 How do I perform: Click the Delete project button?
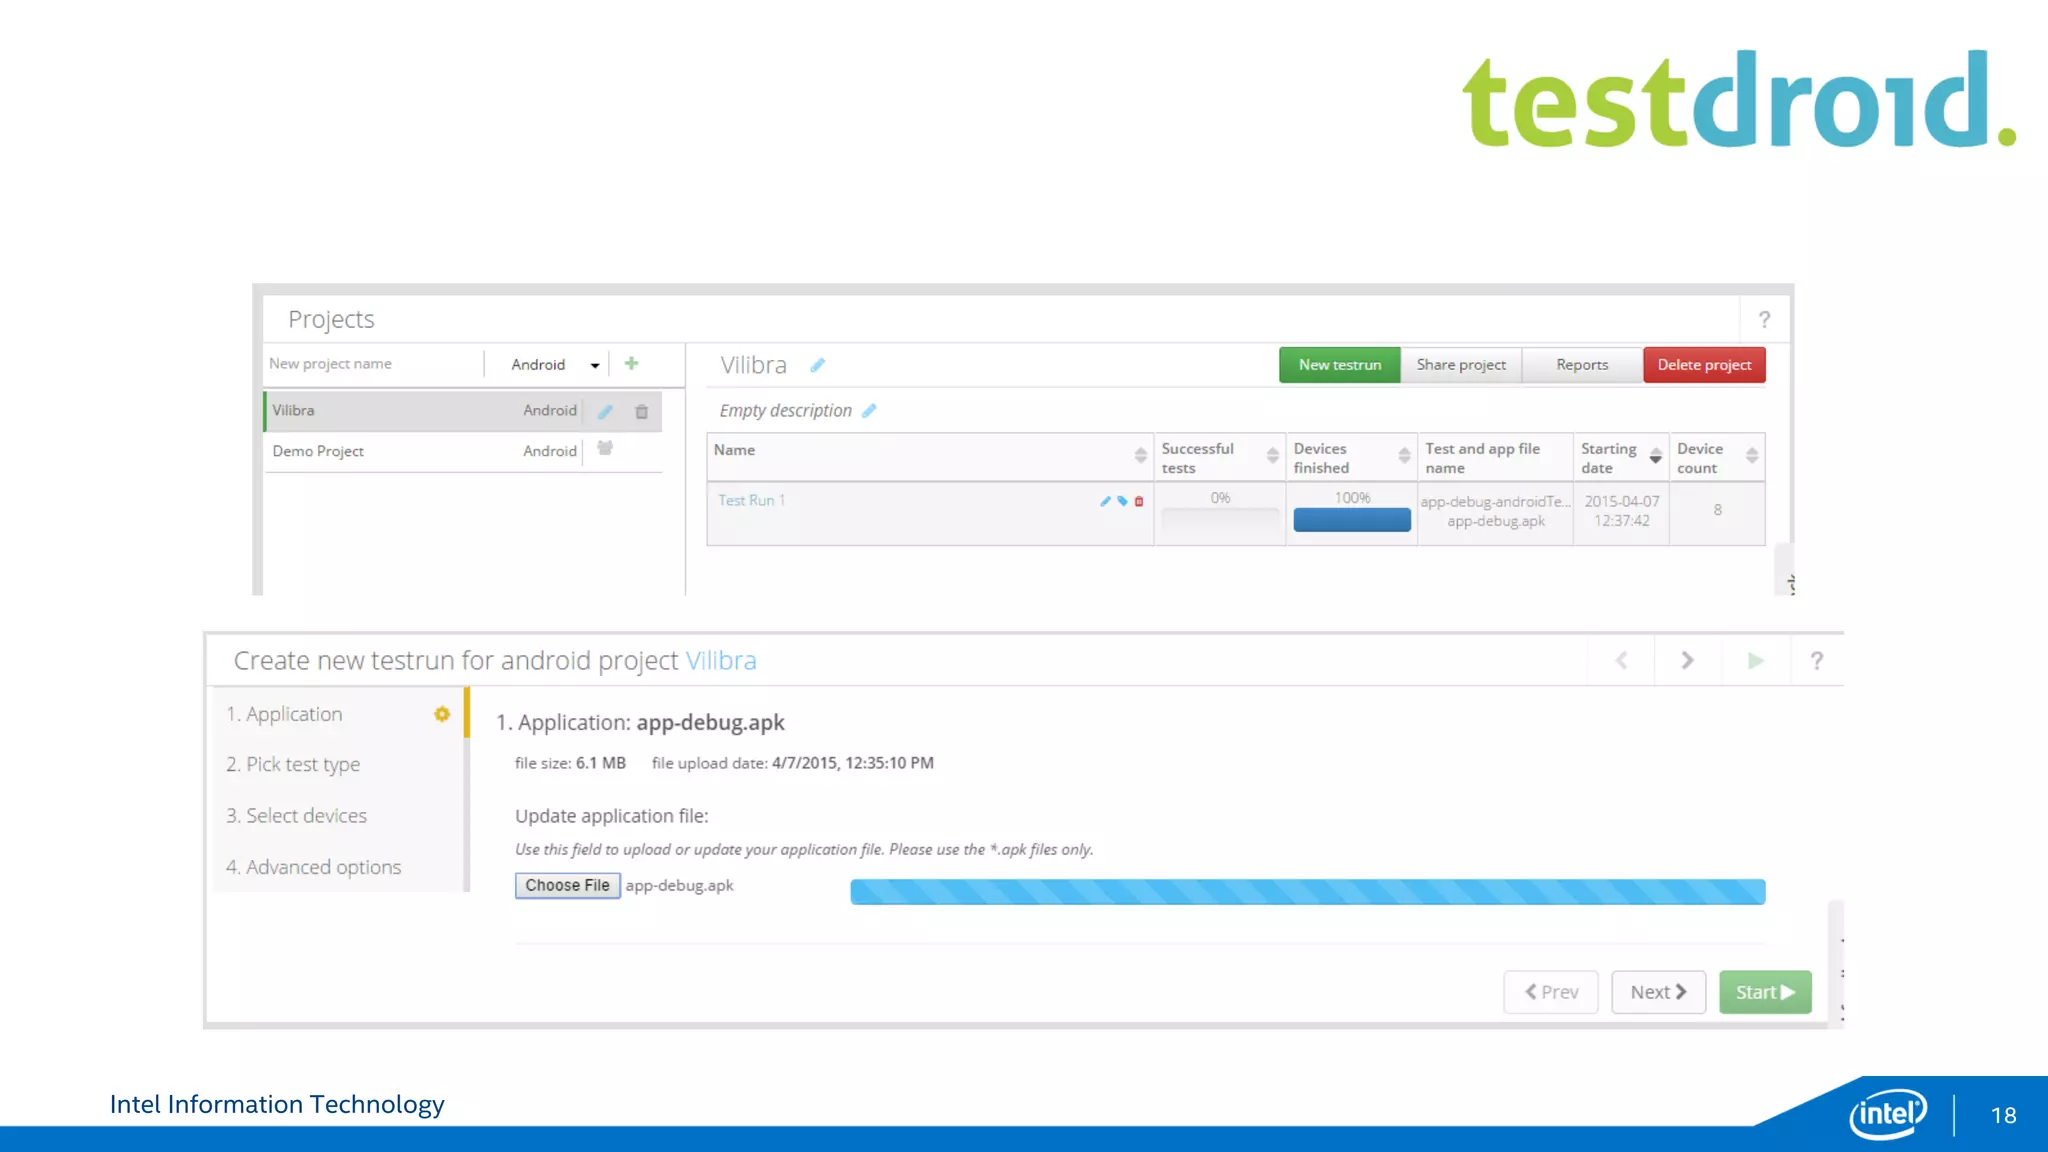tap(1703, 365)
